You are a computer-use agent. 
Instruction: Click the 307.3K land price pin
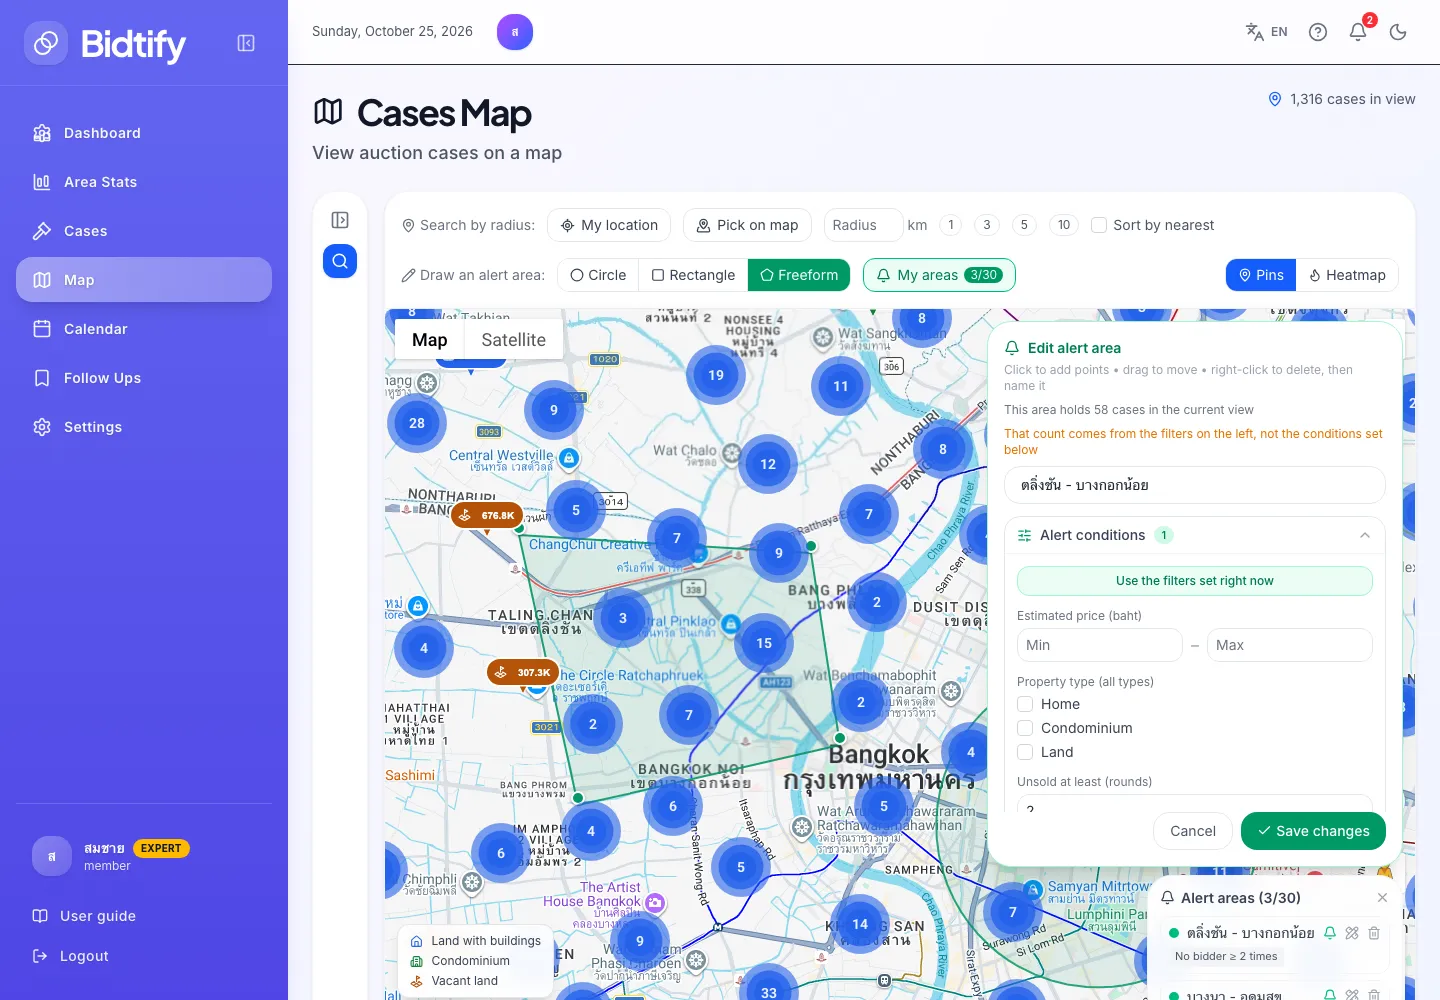point(523,673)
